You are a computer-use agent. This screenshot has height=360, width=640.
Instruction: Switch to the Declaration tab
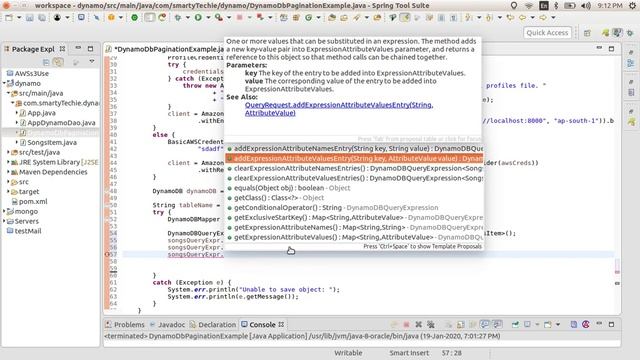[x=213, y=324]
